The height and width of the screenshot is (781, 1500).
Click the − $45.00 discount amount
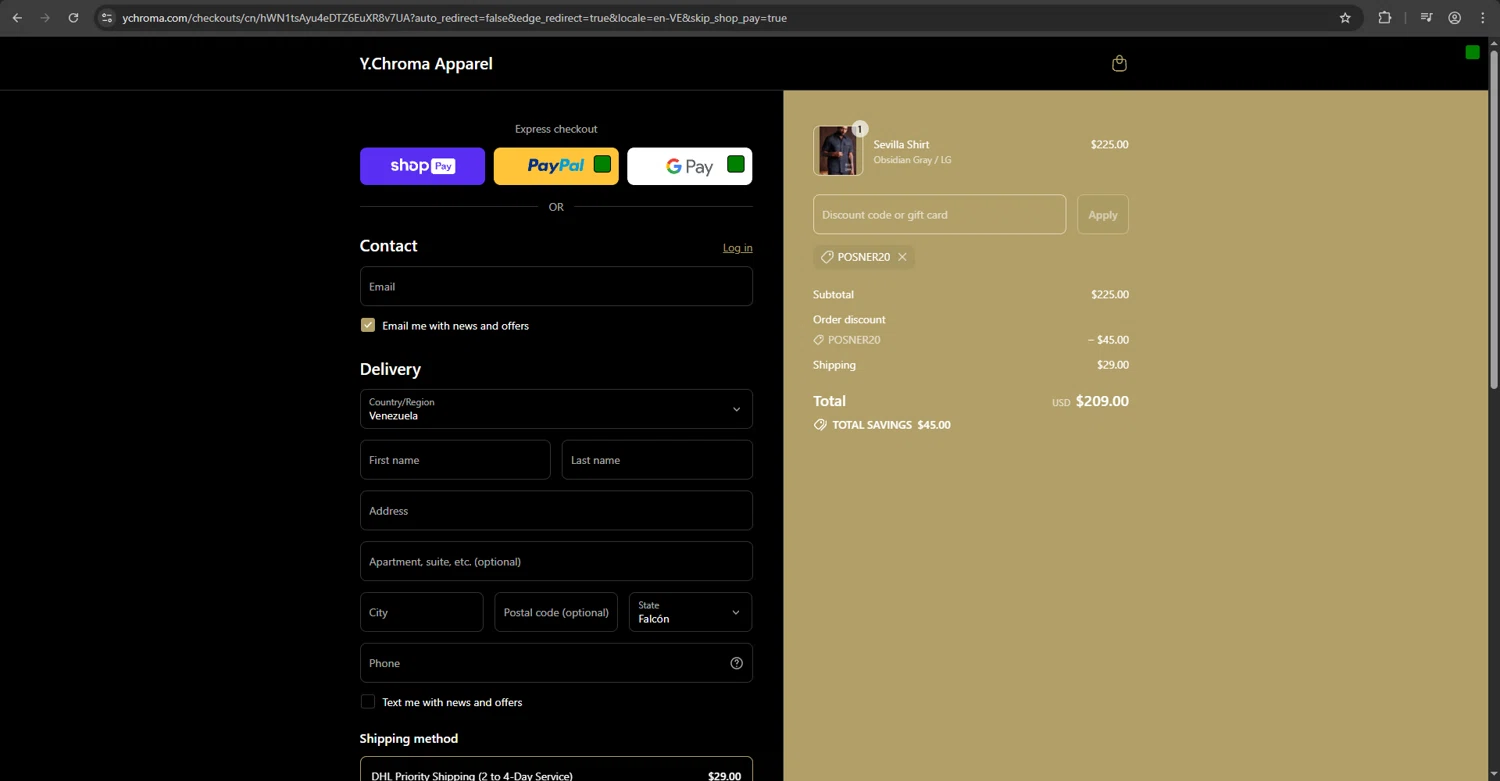pos(1108,340)
